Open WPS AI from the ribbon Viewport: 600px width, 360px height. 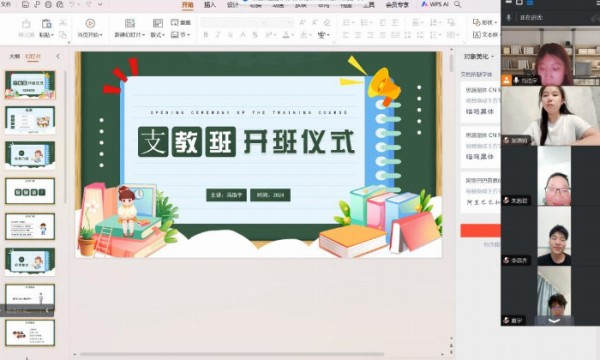(435, 5)
